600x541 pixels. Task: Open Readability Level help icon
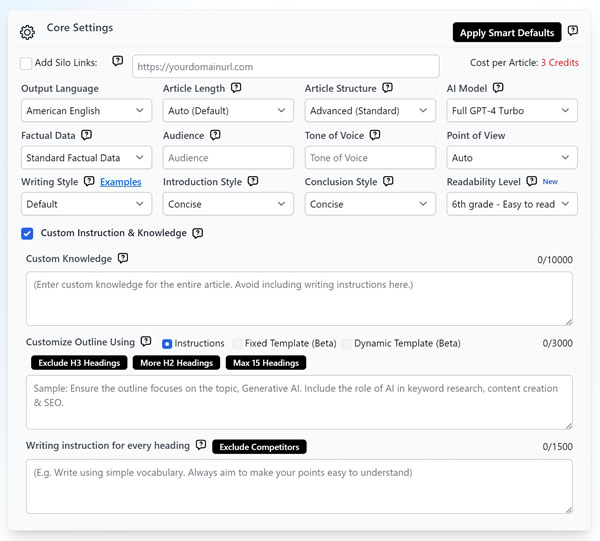[x=532, y=181]
